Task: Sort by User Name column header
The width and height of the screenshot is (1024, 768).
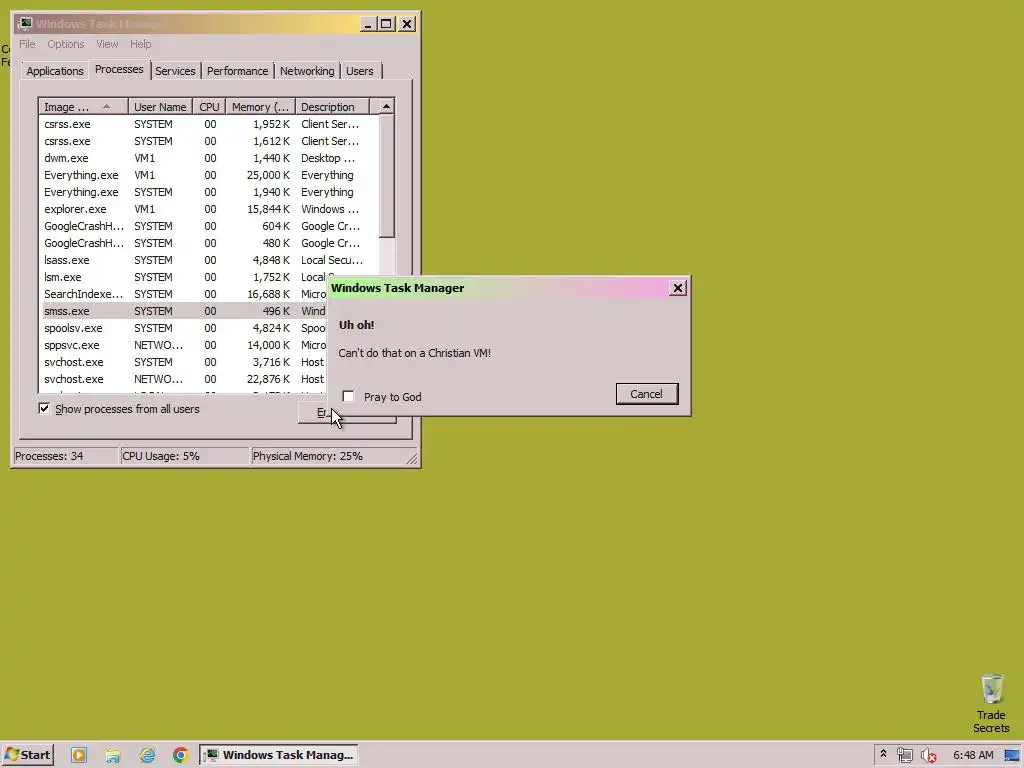Action: pyautogui.click(x=160, y=106)
